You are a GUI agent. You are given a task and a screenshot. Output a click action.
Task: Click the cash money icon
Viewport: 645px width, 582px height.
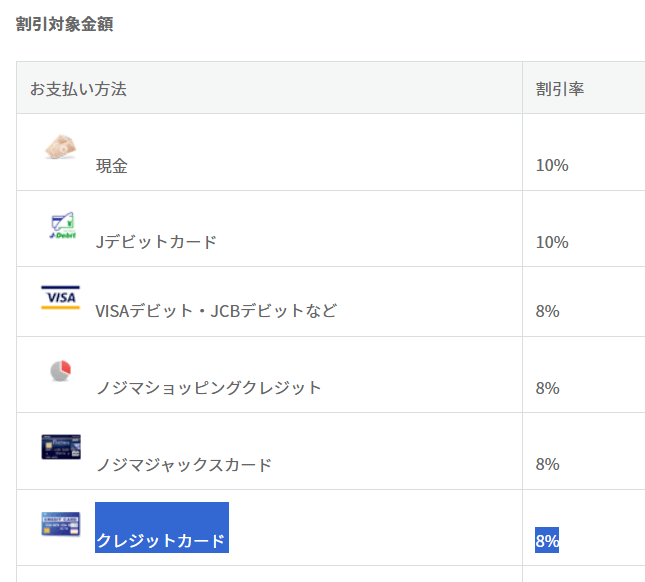tap(60, 146)
